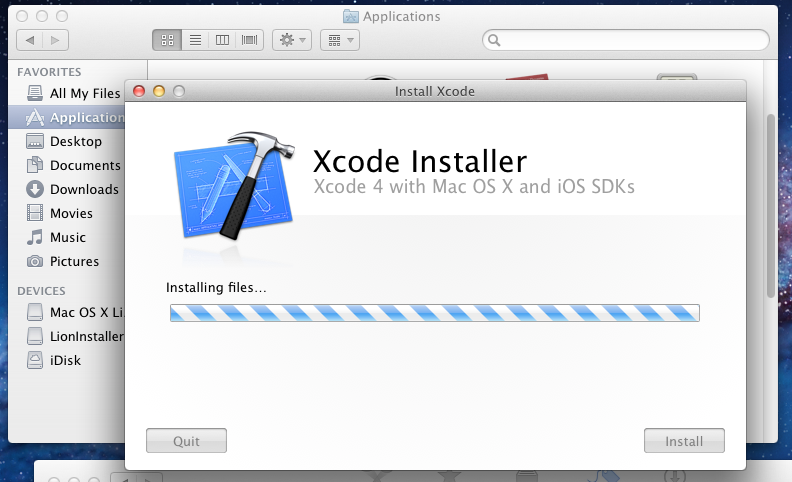Click the "Xcode 4 with Mac OS X and iOS SDKs" subtitle
Image resolution: width=792 pixels, height=482 pixels.
click(474, 186)
